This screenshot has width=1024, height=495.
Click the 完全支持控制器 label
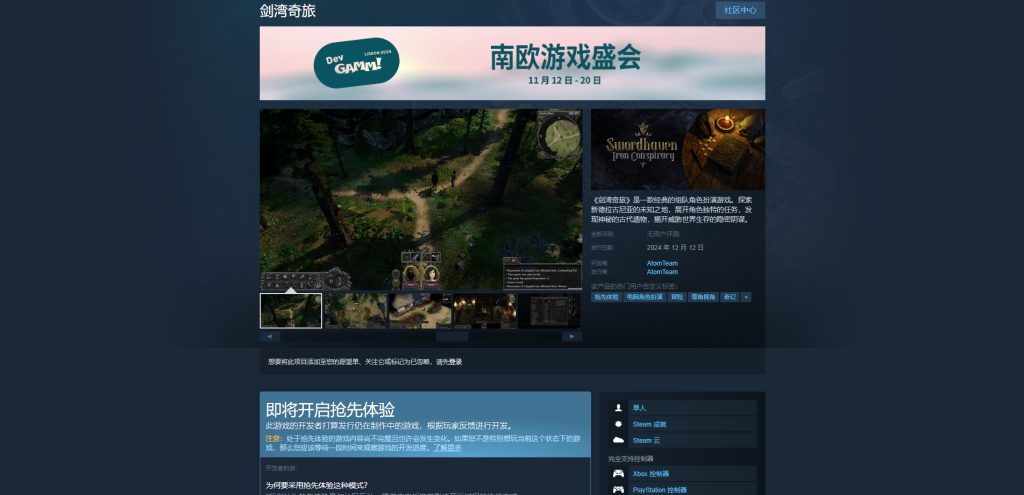[631, 459]
